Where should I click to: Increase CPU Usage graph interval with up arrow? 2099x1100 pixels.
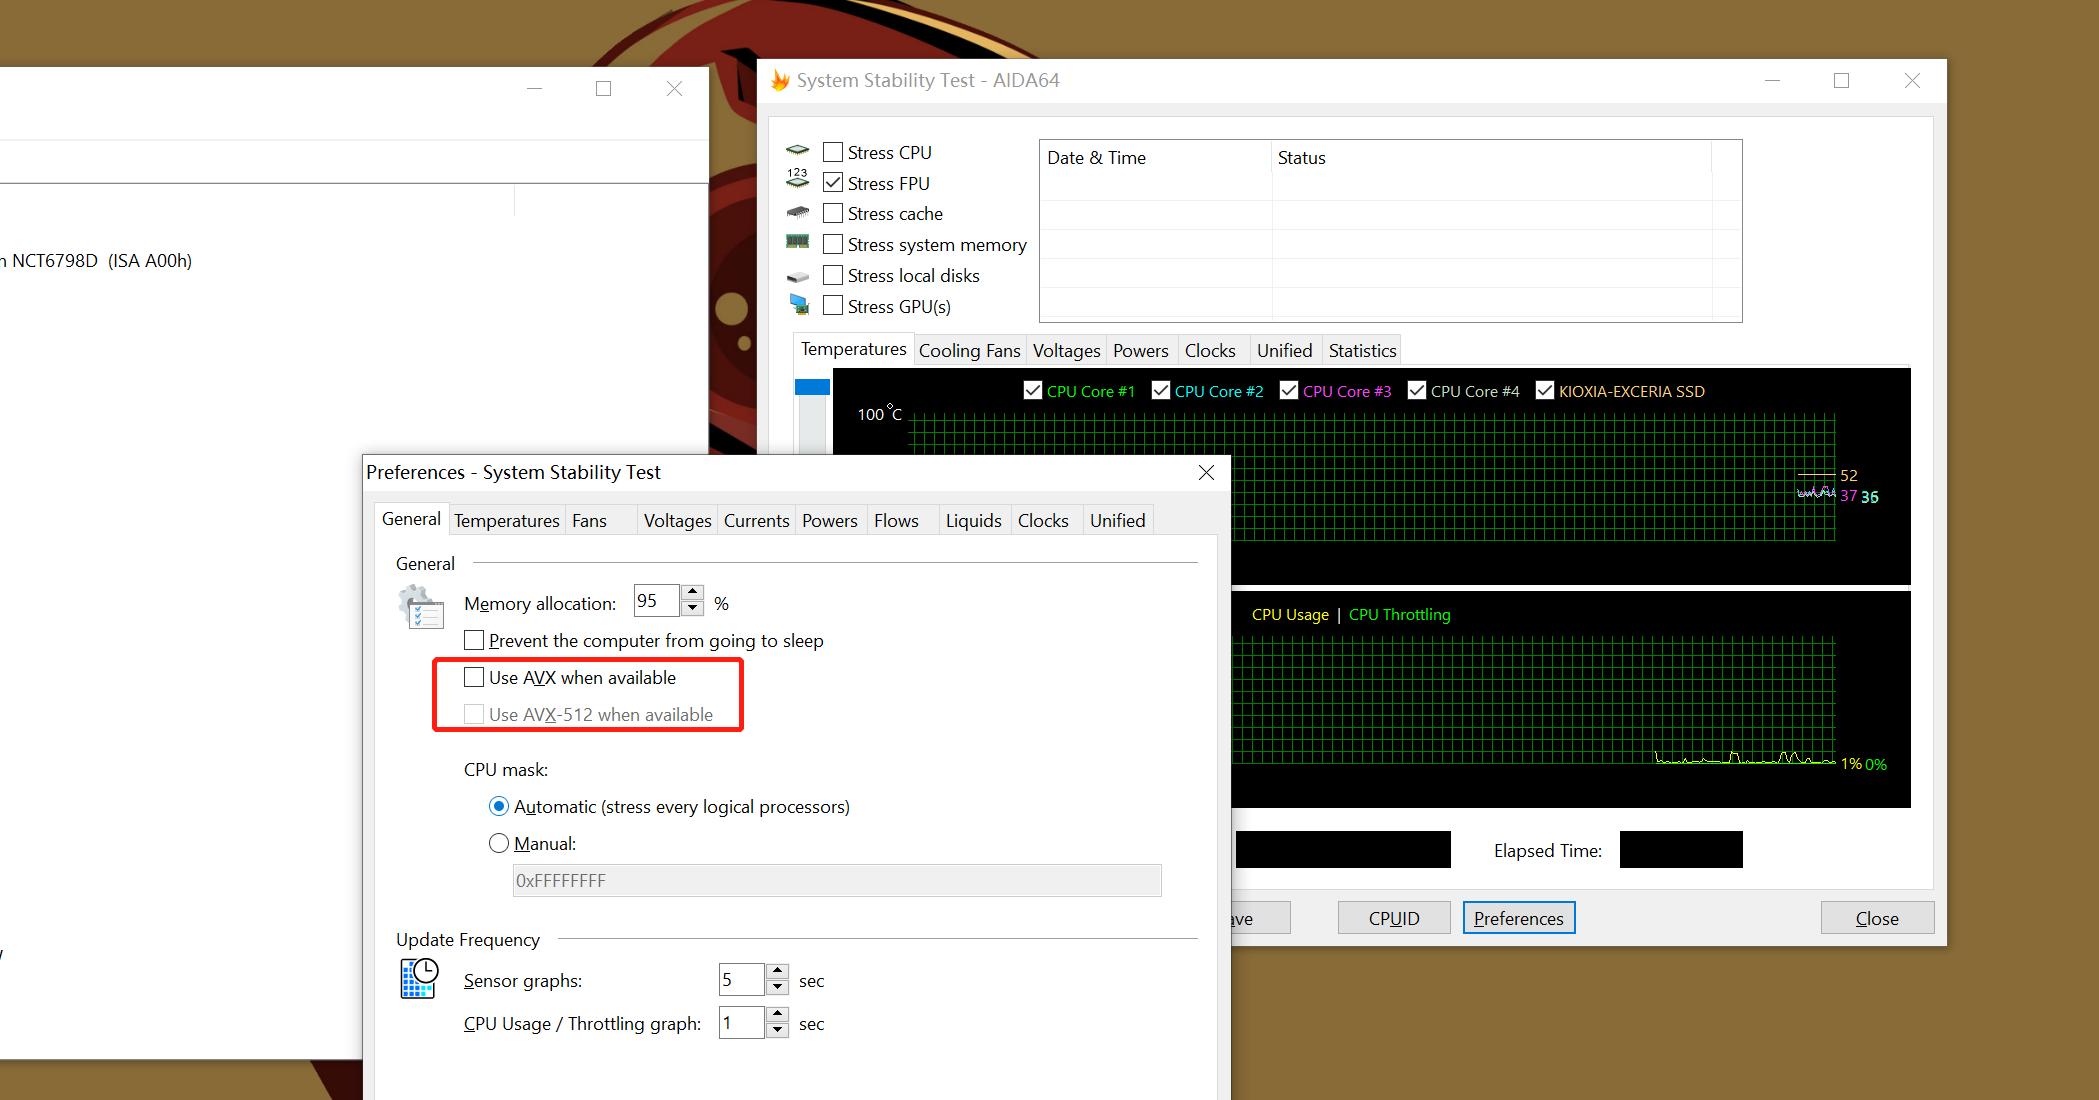coord(778,1015)
